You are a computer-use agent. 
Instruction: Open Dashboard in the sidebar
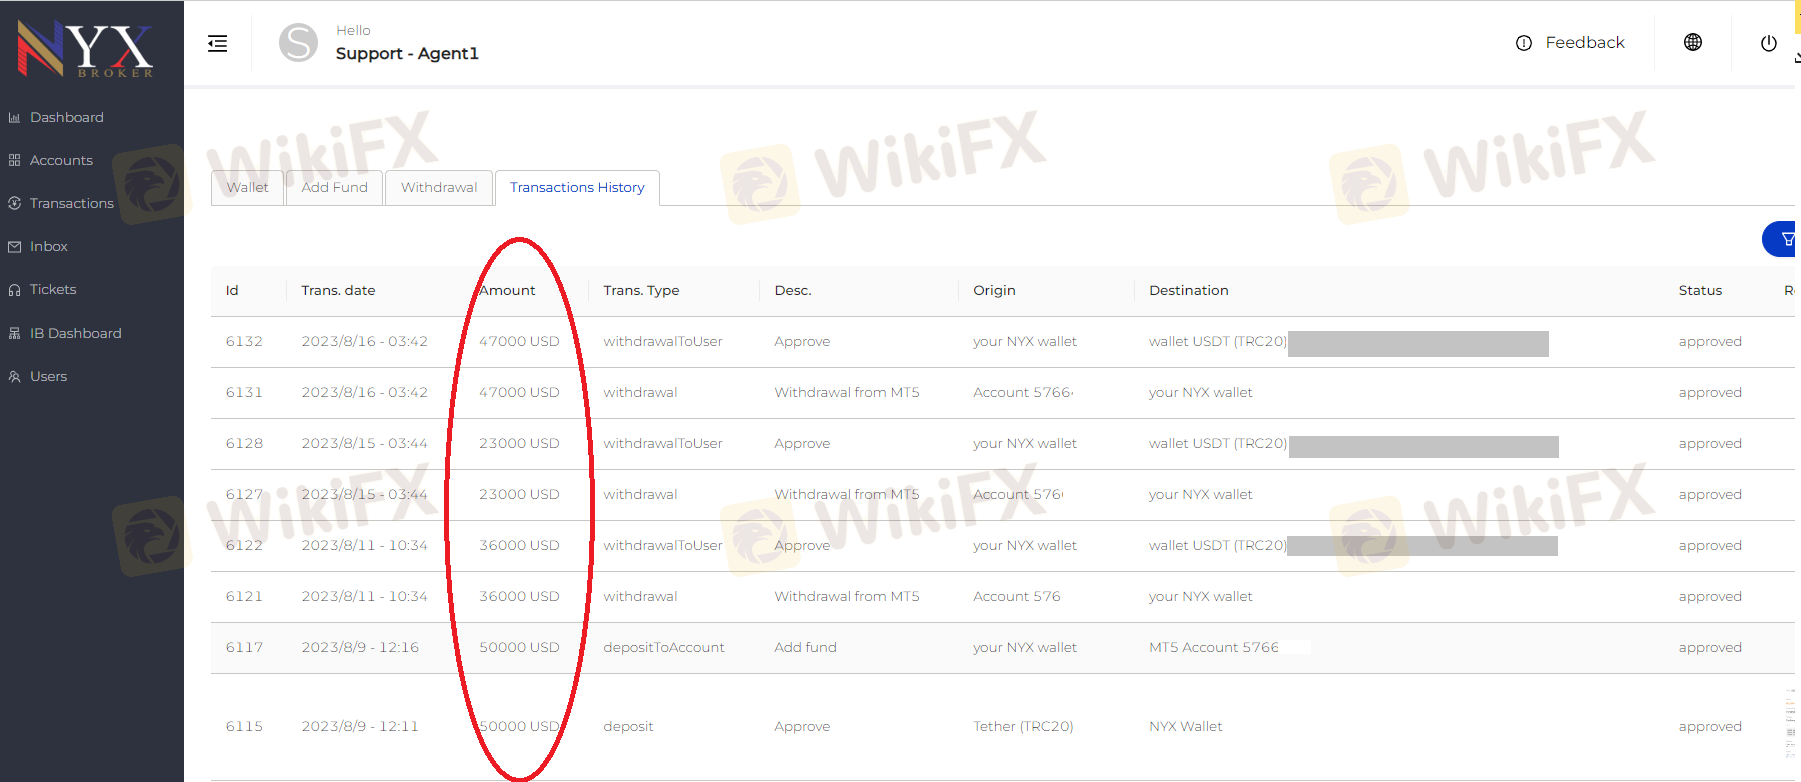[x=66, y=117]
